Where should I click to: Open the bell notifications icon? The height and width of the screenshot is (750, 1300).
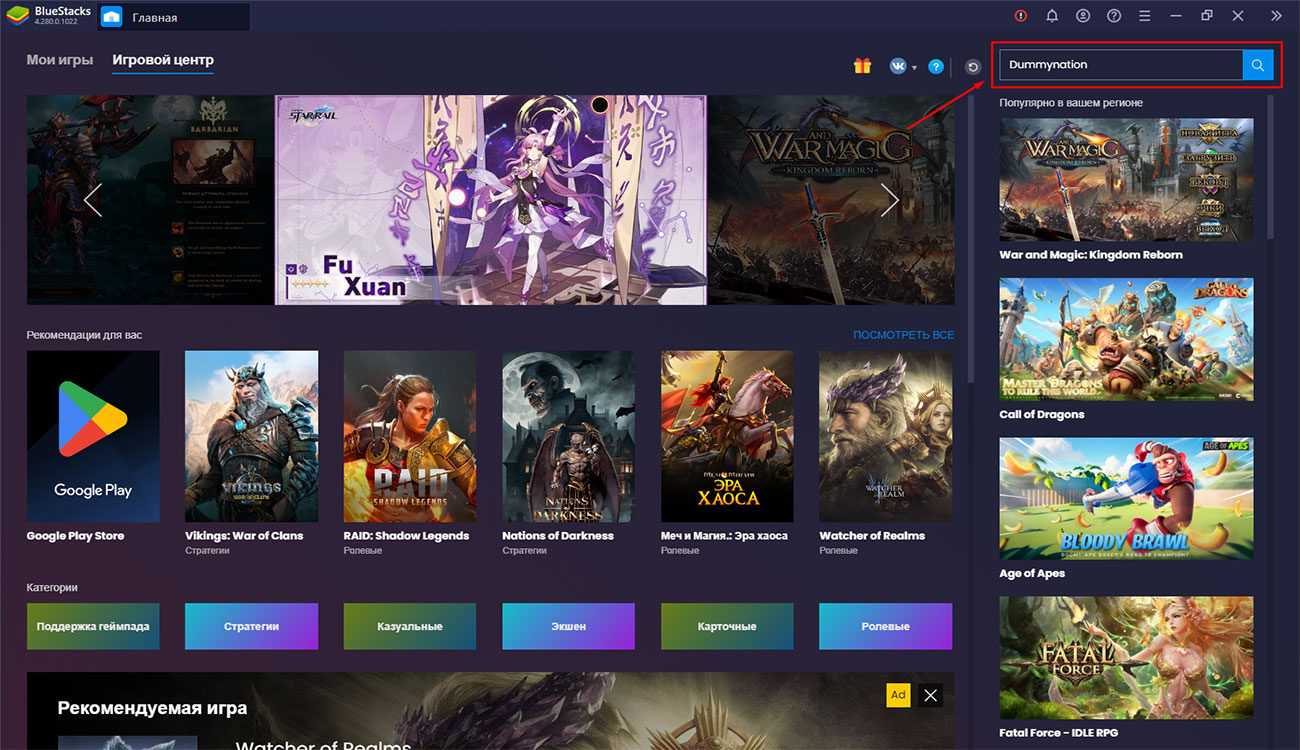1052,16
